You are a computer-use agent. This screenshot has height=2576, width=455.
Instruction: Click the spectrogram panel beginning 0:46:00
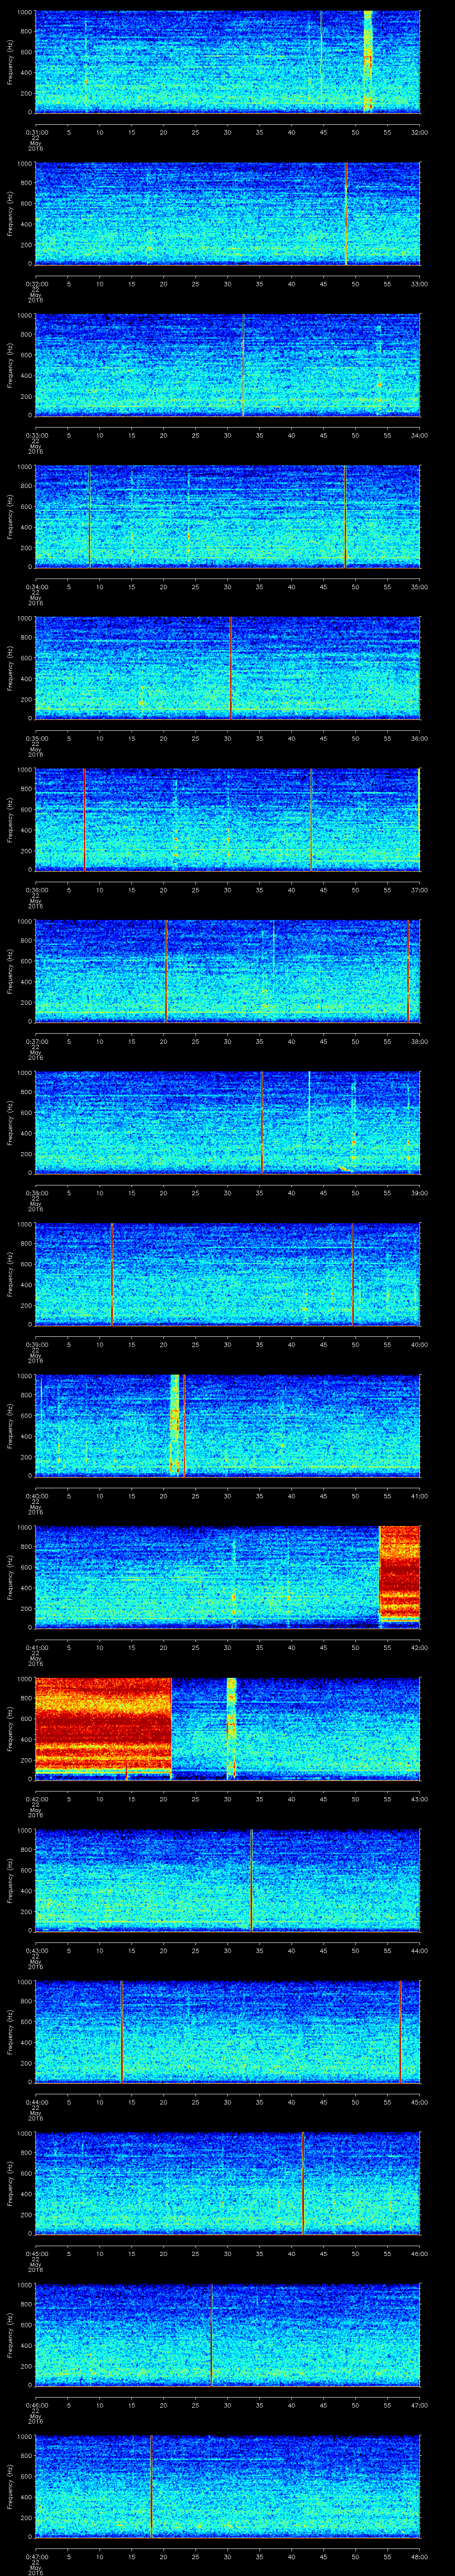pos(228,2335)
